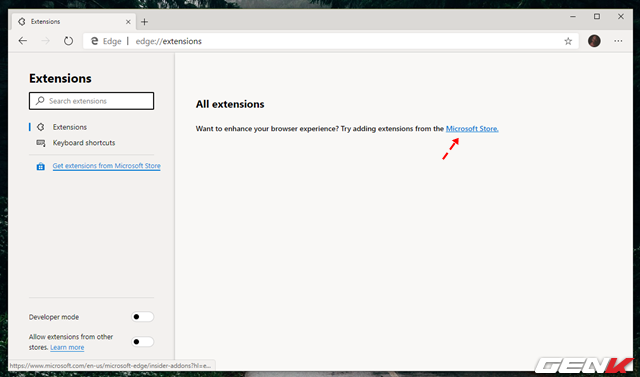Enable Developer mode toggle
Viewport: 640px width, 377px height.
142,317
